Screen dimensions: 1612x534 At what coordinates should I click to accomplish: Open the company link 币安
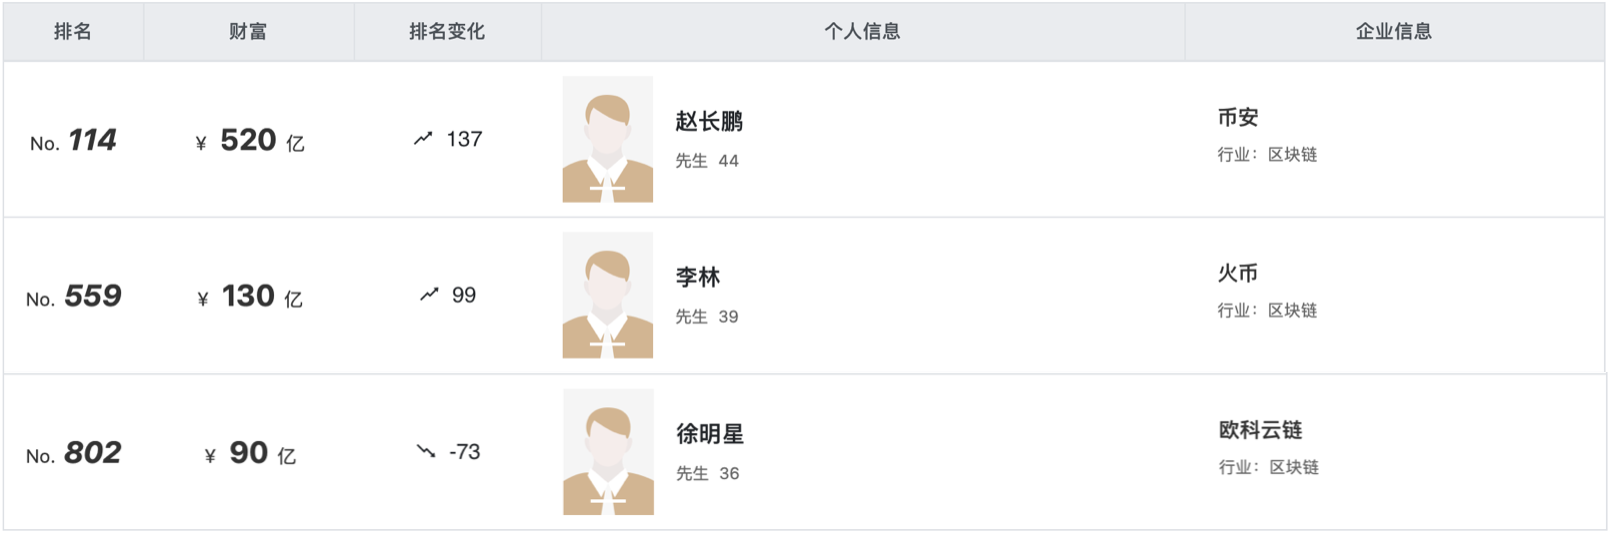pos(1238,118)
